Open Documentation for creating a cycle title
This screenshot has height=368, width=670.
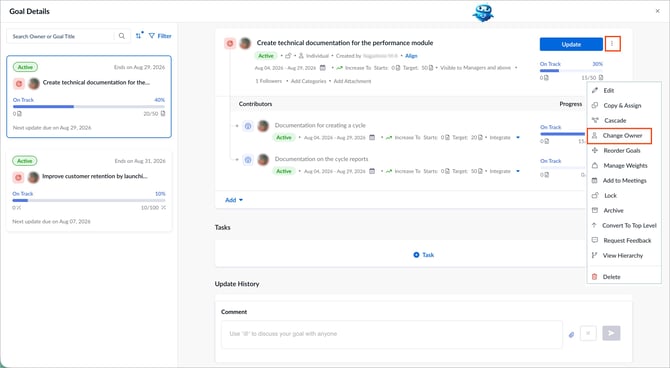click(320, 125)
